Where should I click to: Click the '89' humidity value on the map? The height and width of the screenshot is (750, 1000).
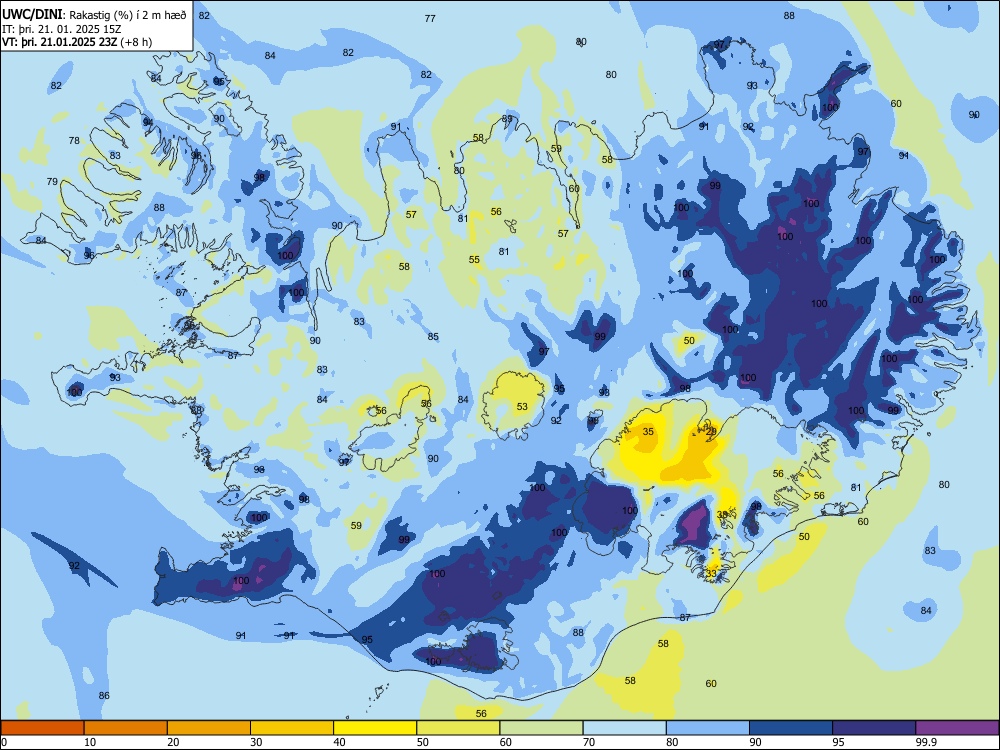pos(507,119)
